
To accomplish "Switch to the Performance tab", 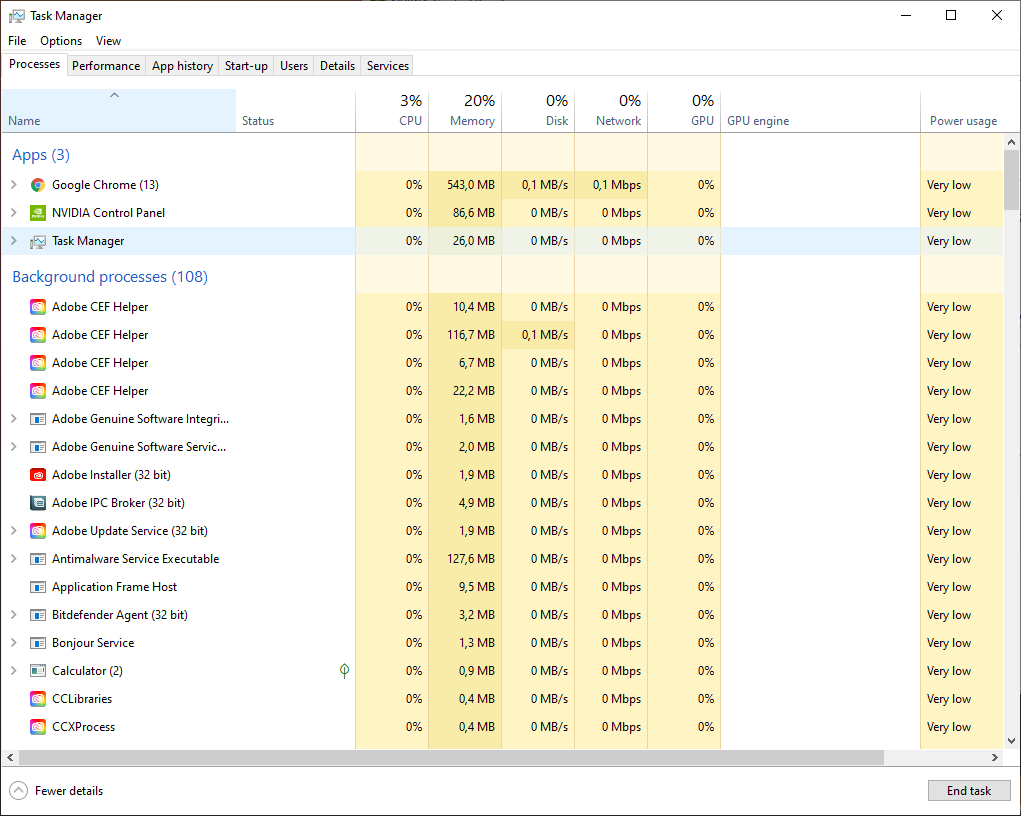I will click(x=106, y=66).
